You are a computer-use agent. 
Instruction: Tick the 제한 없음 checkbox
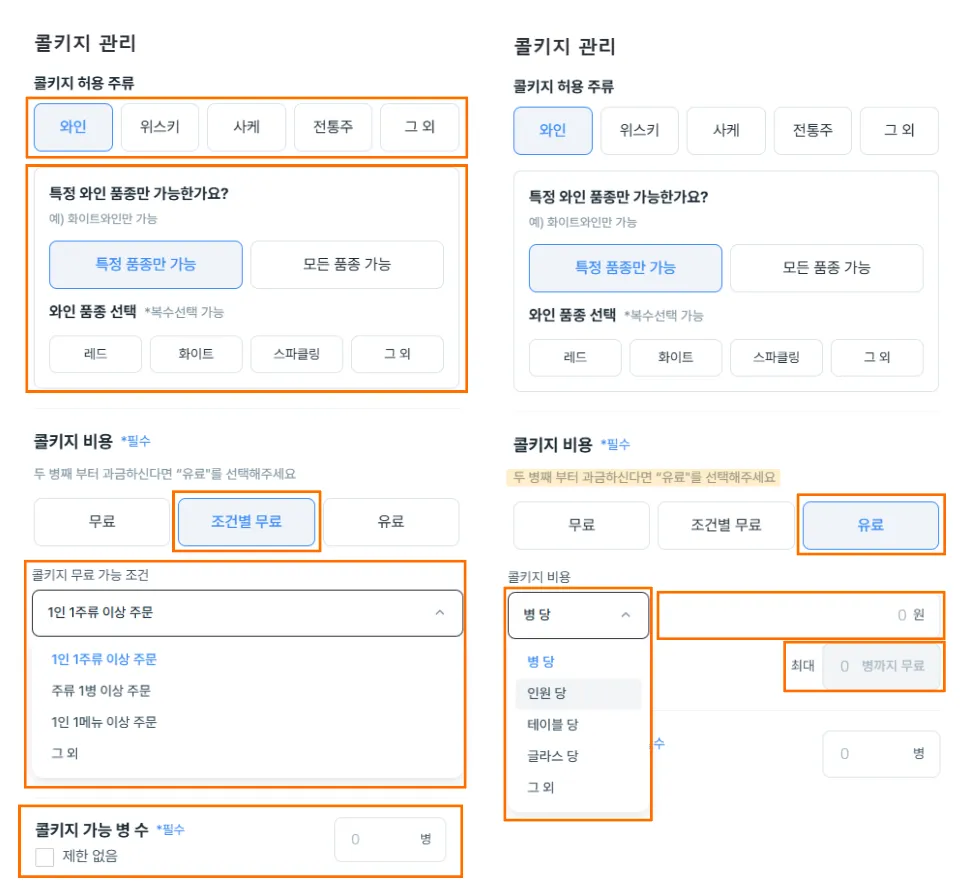(44, 857)
